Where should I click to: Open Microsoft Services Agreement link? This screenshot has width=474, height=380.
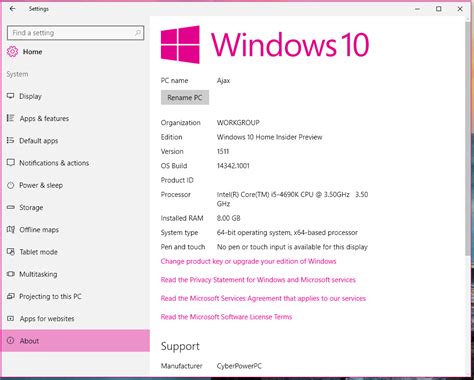[263, 298]
